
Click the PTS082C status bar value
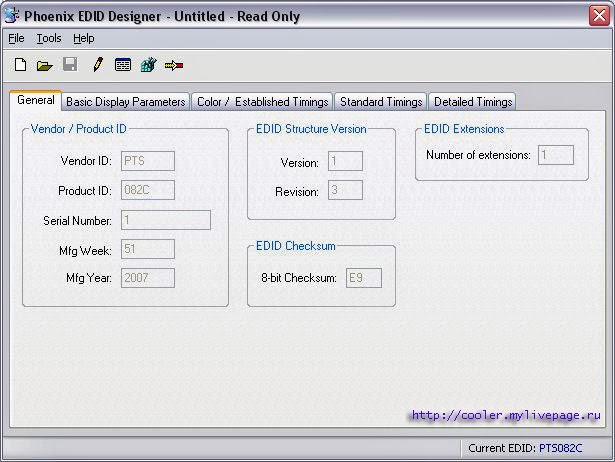(x=560, y=448)
